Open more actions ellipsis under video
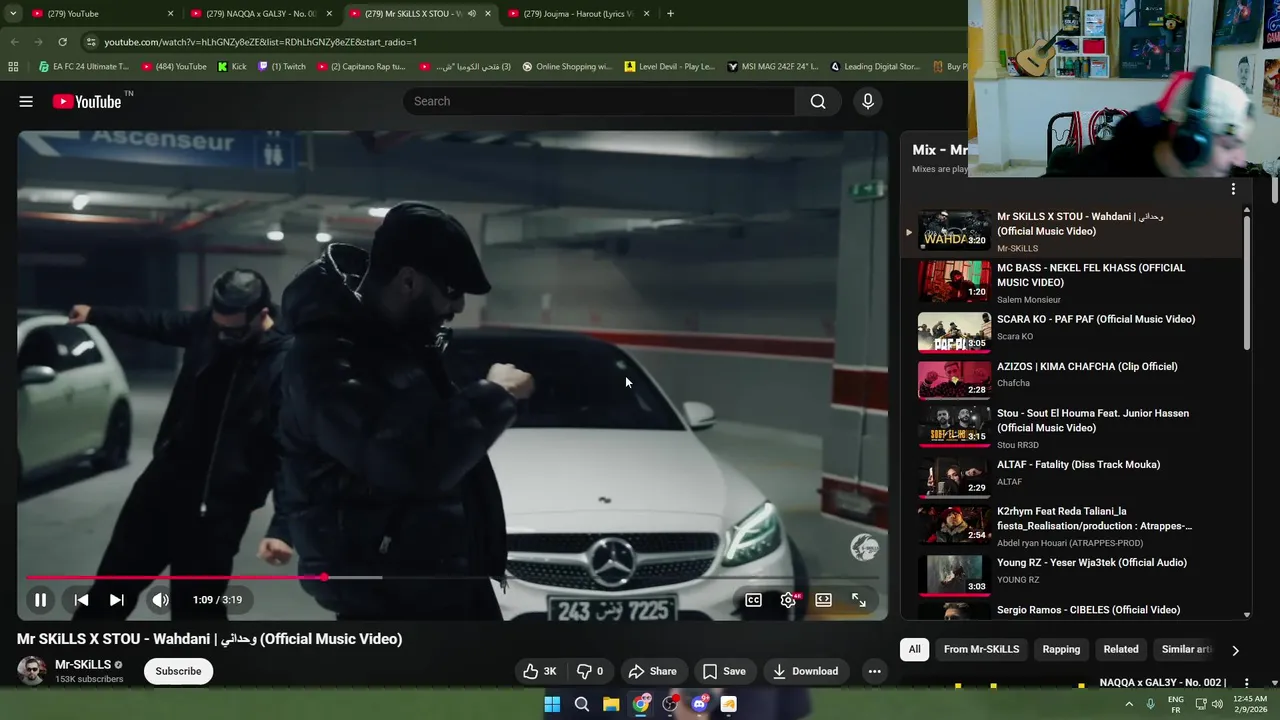This screenshot has height=720, width=1280. point(875,671)
